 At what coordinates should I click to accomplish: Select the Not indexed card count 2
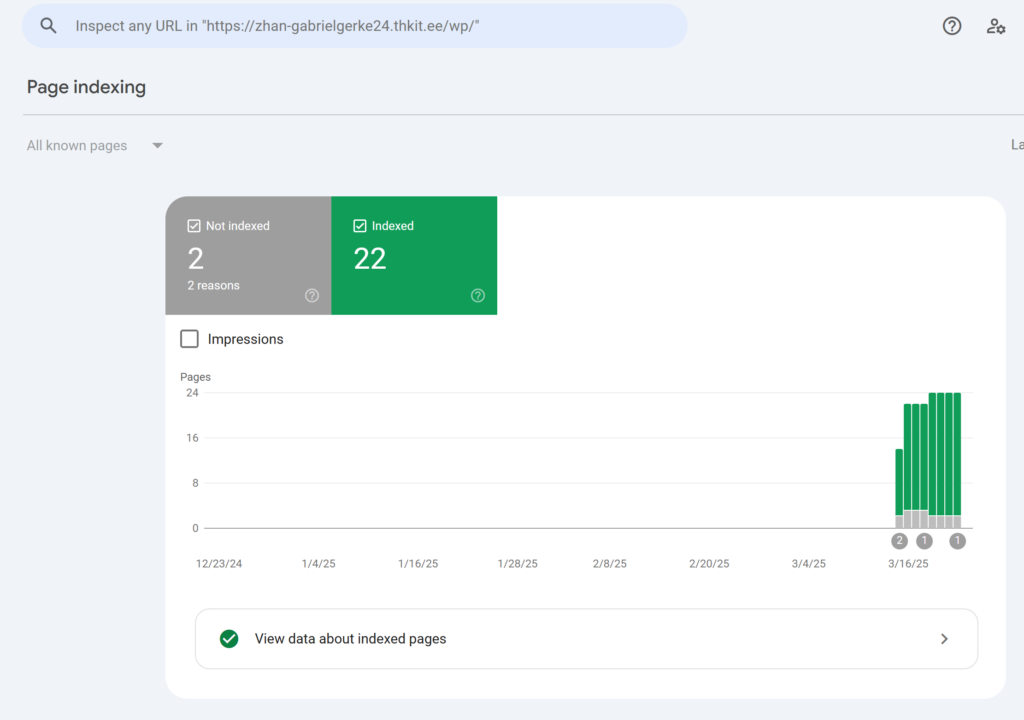(196, 259)
